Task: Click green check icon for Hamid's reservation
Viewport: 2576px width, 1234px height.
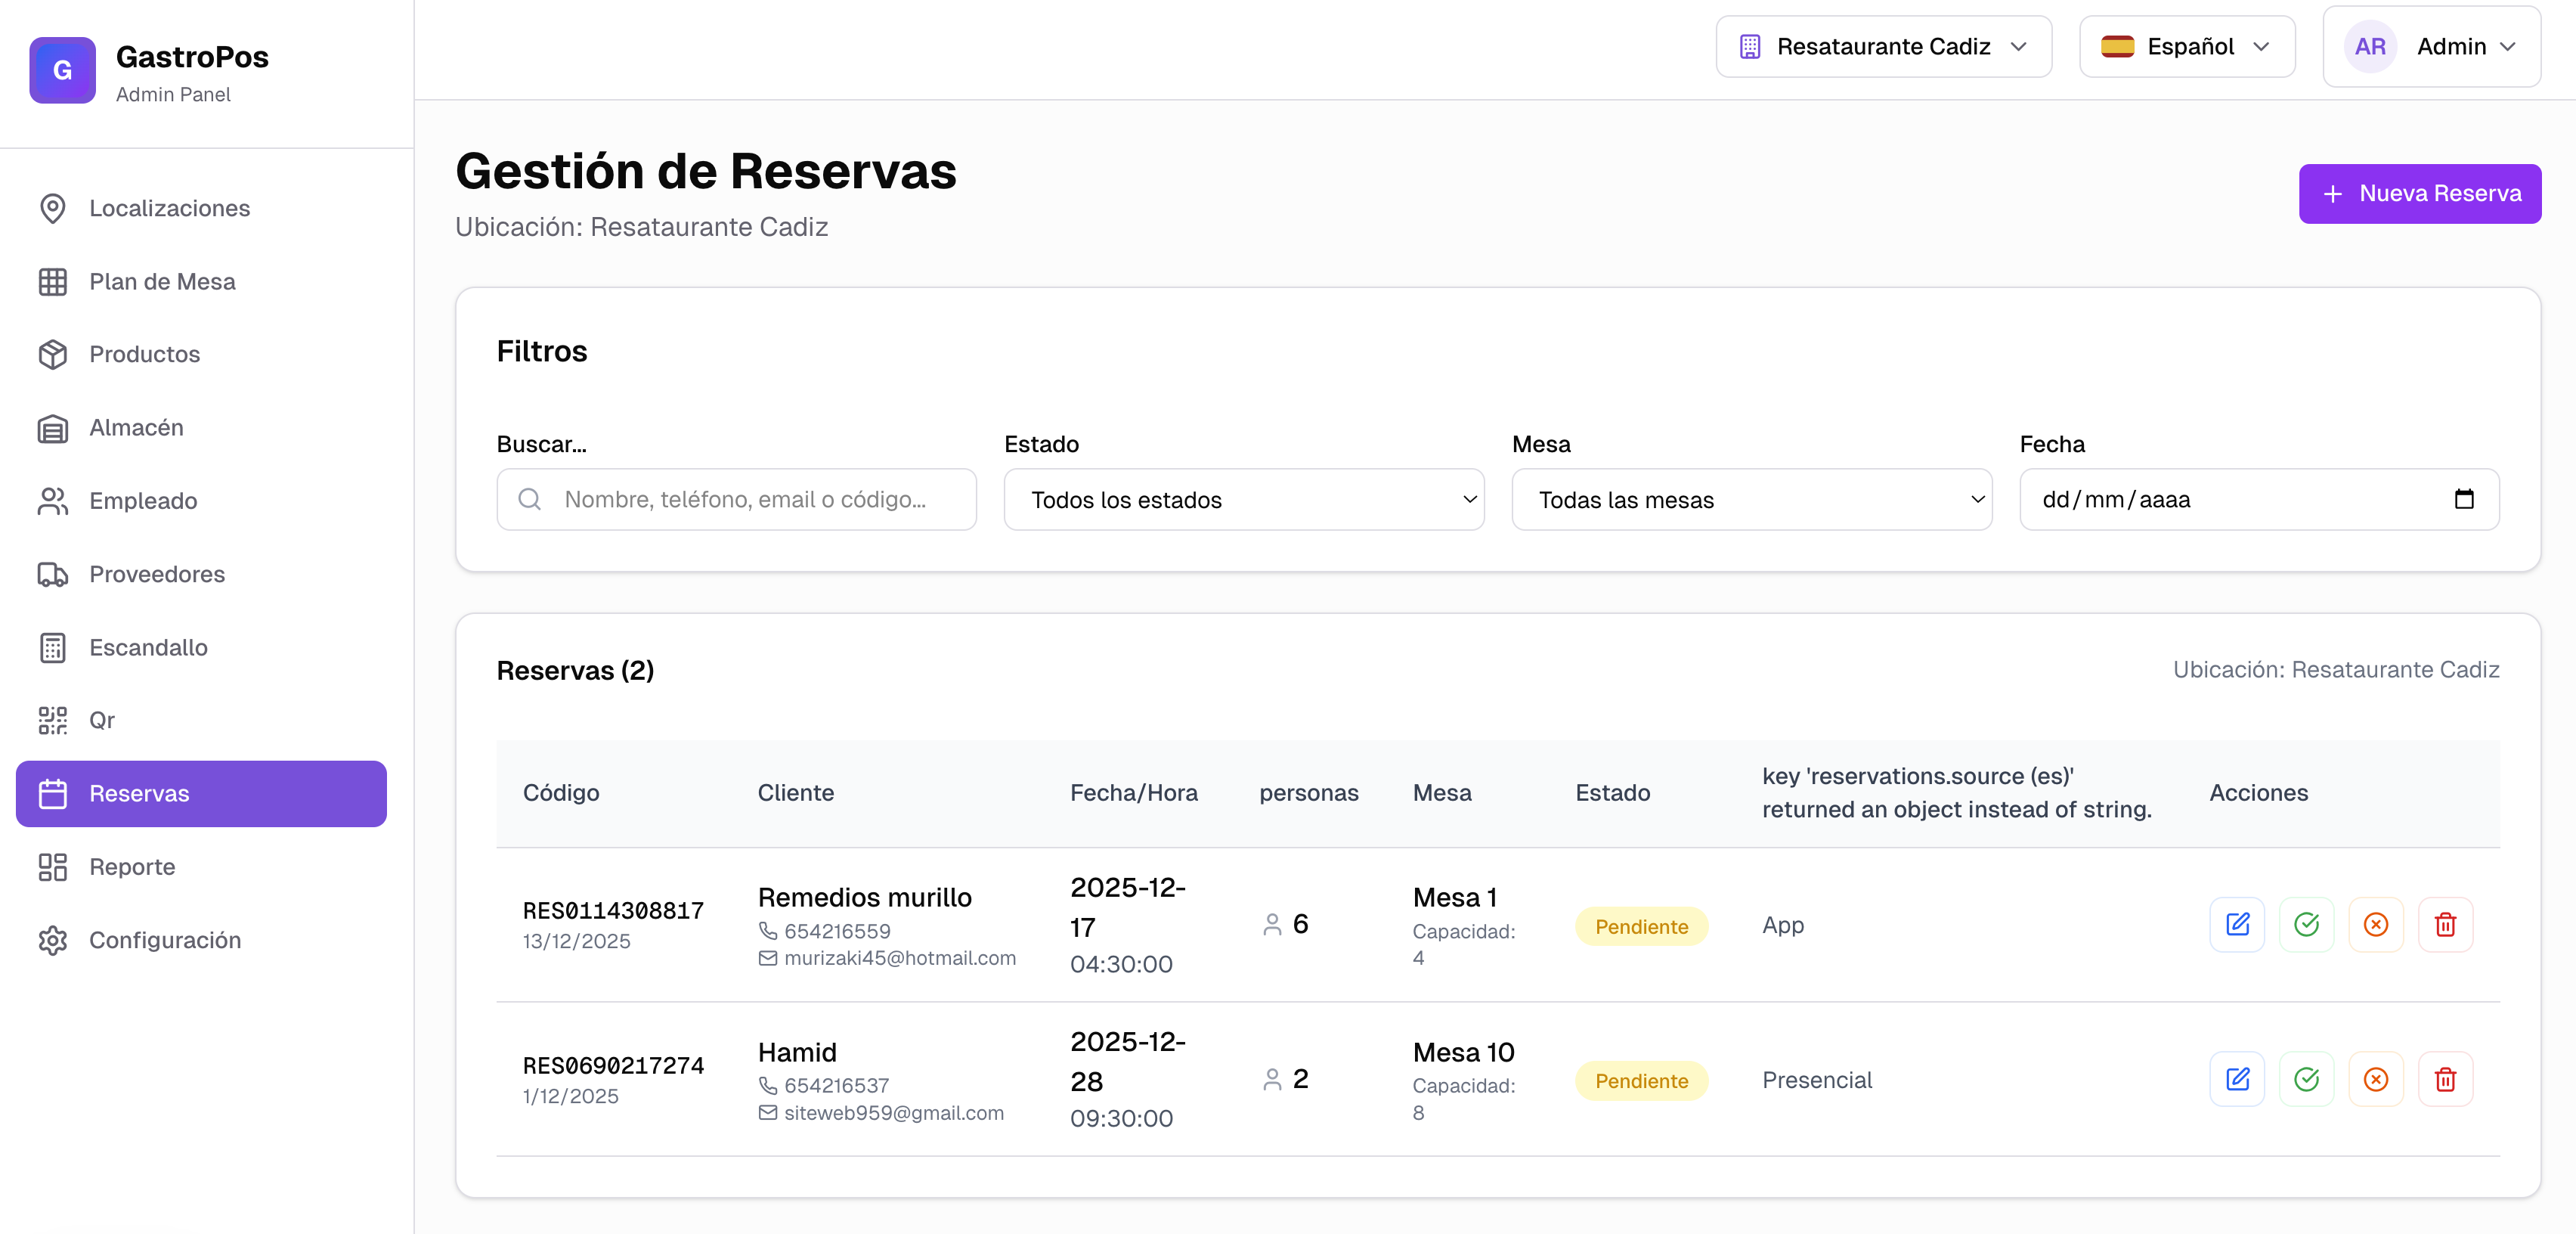Action: [2306, 1079]
